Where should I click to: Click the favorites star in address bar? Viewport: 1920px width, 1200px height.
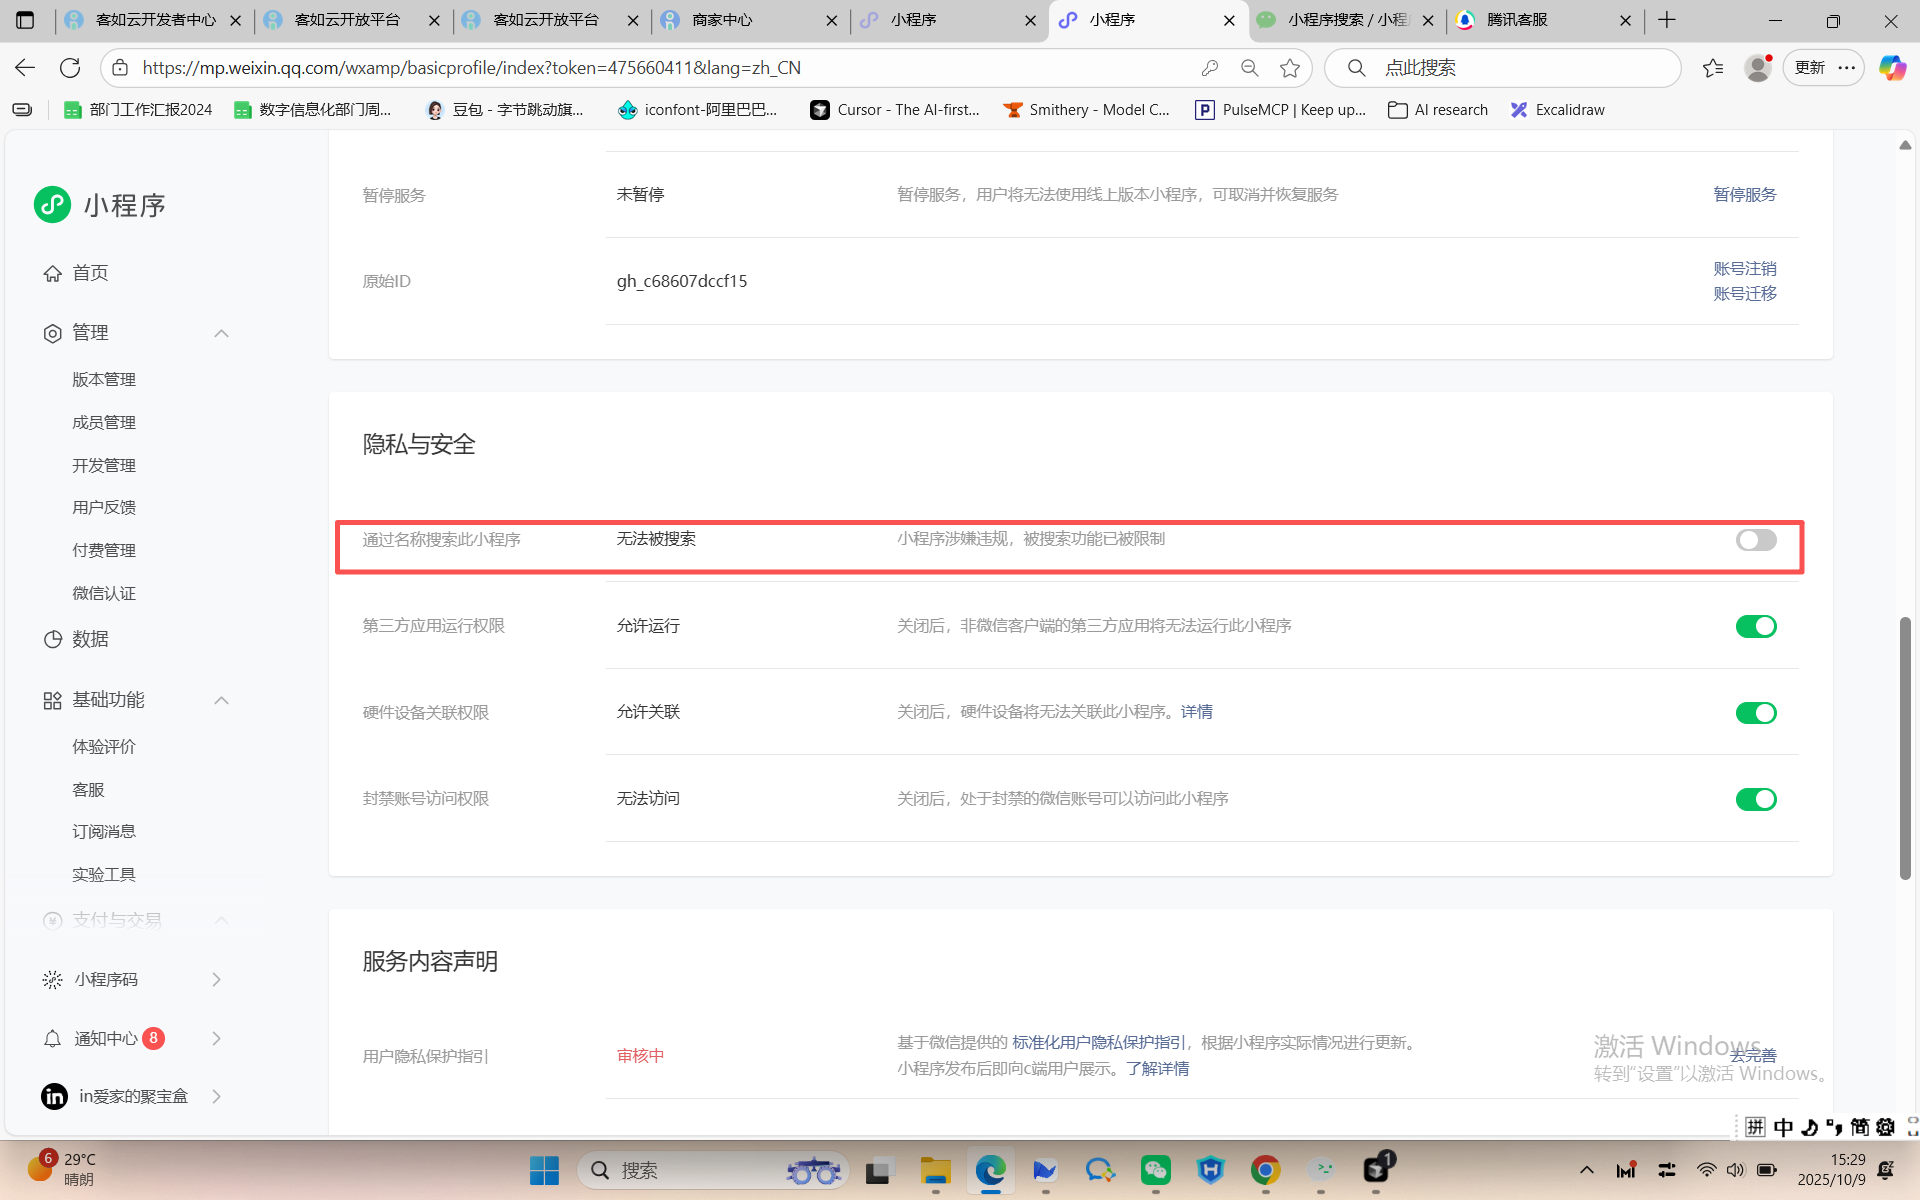coord(1290,68)
